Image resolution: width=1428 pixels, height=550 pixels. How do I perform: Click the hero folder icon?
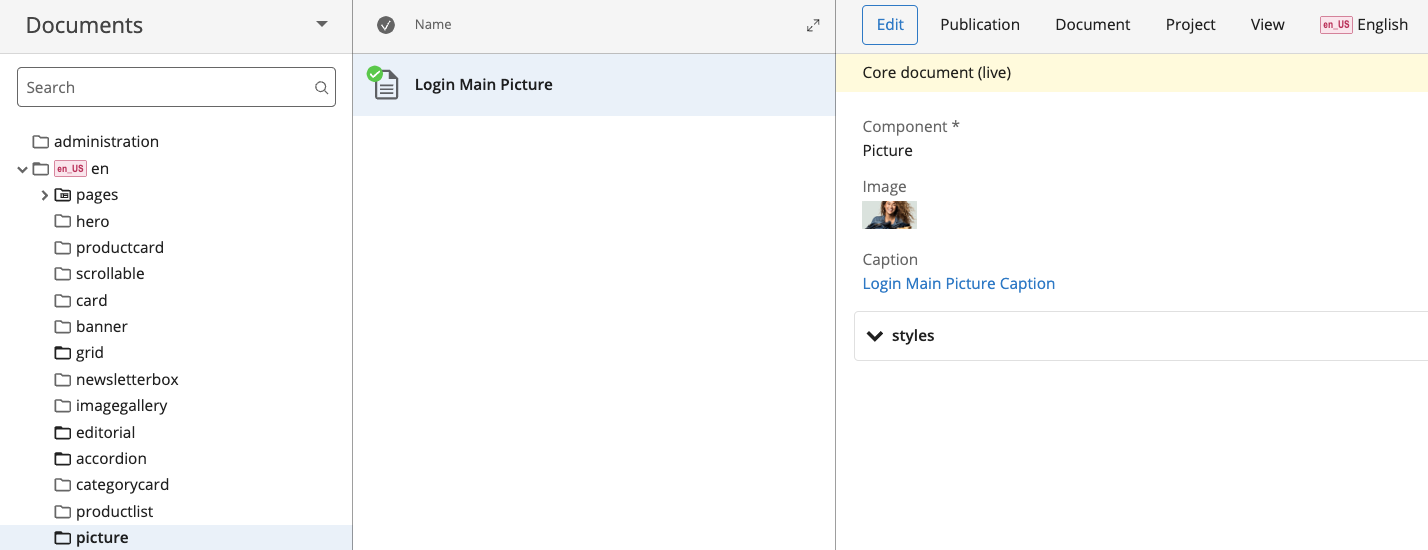tap(63, 221)
